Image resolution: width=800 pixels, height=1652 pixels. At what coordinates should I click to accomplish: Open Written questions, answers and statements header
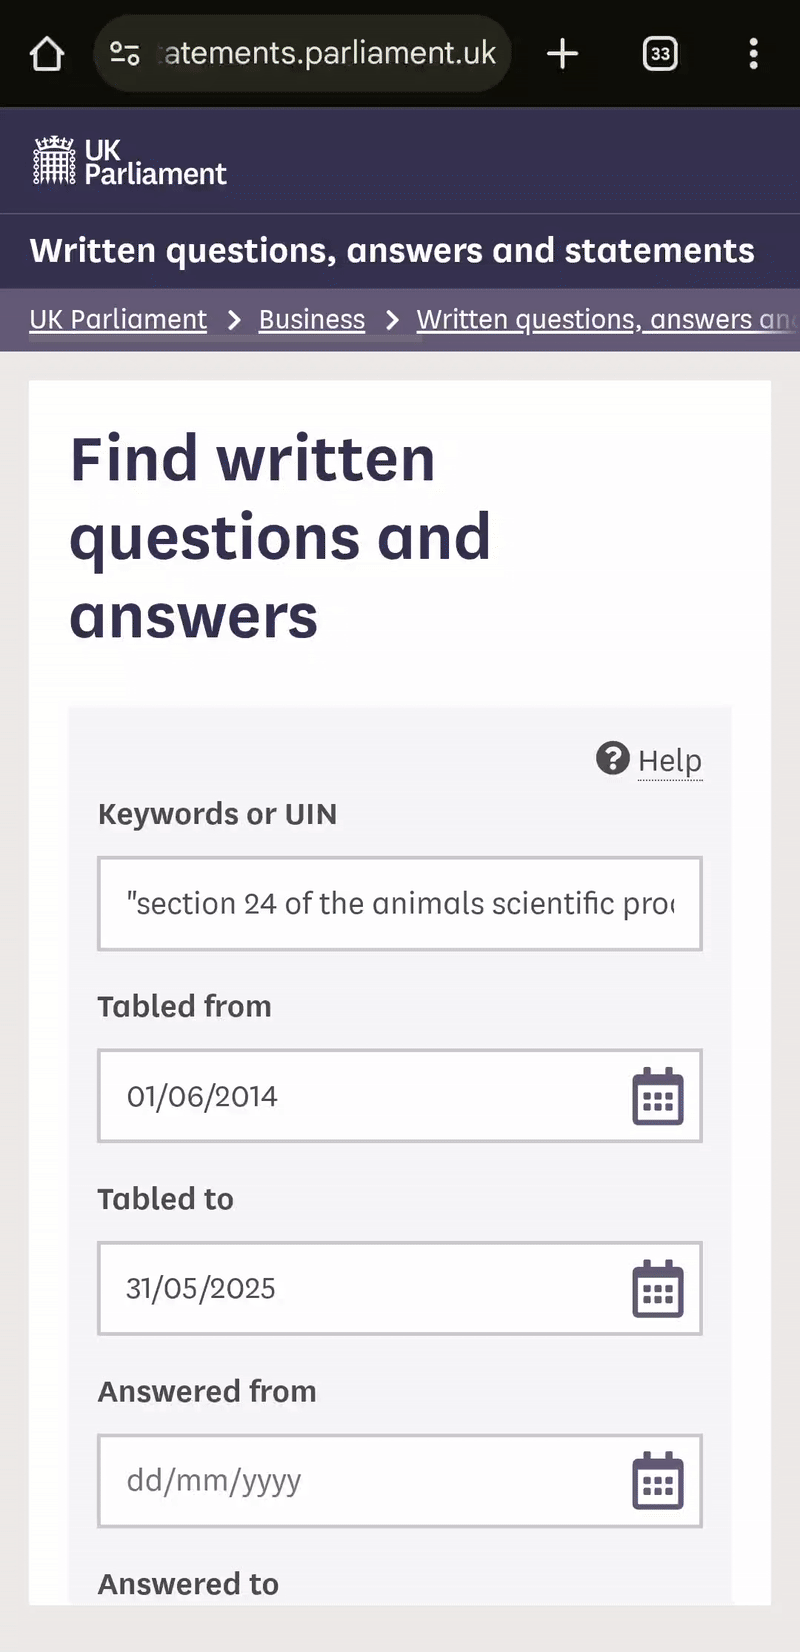[392, 251]
